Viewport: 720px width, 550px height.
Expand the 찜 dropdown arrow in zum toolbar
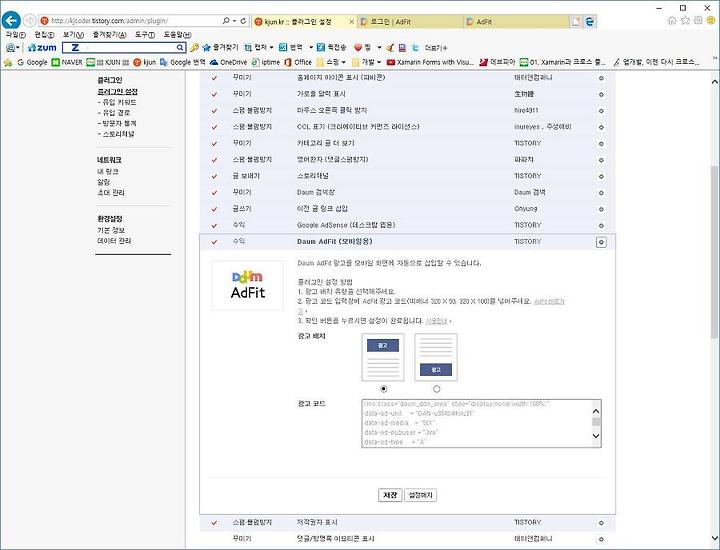point(379,47)
